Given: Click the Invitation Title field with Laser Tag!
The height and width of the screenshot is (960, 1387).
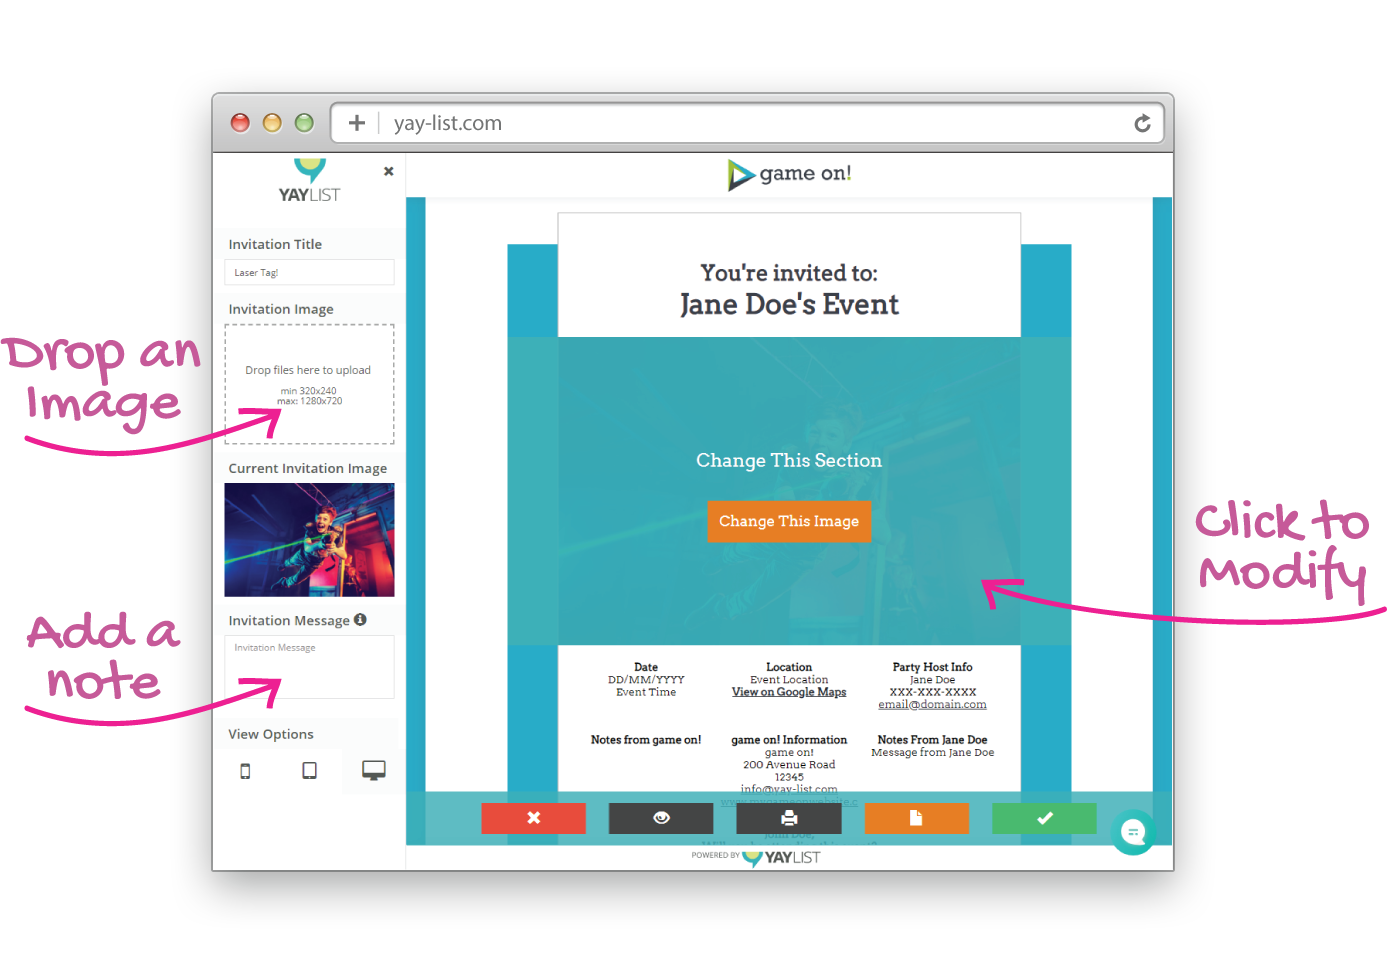Looking at the screenshot, I should coord(309,272).
